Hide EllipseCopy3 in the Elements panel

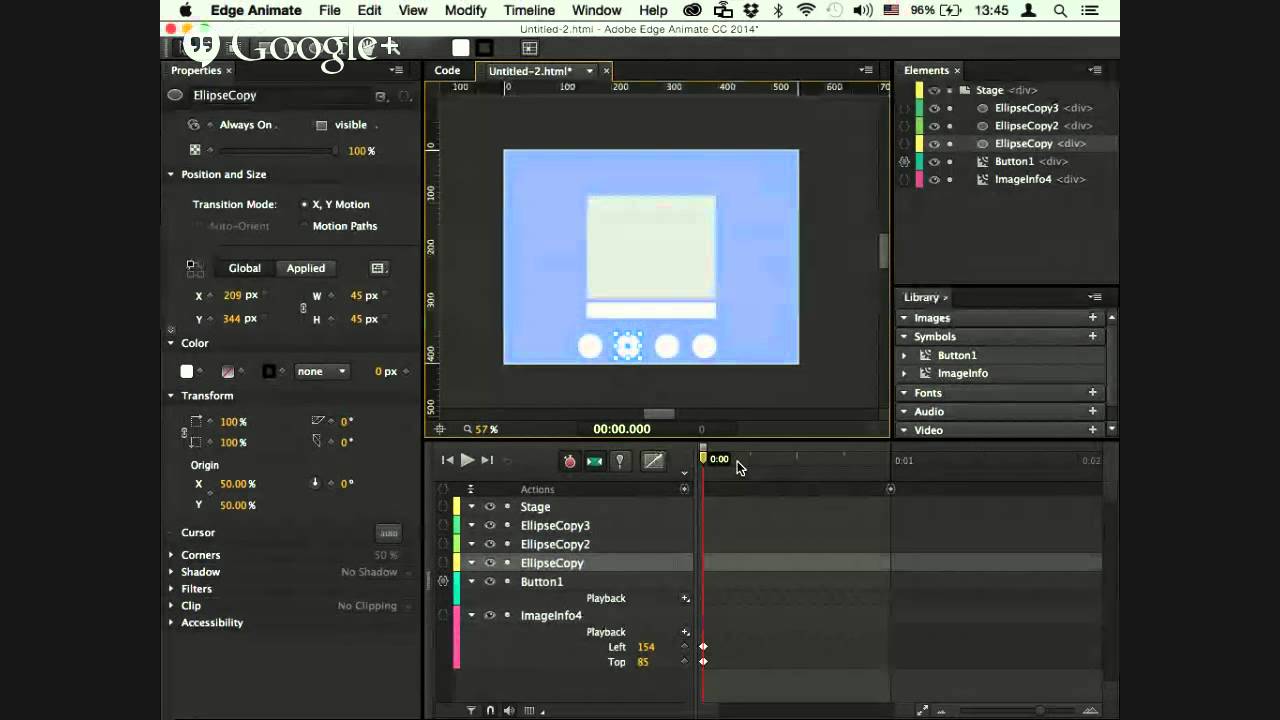(x=934, y=108)
